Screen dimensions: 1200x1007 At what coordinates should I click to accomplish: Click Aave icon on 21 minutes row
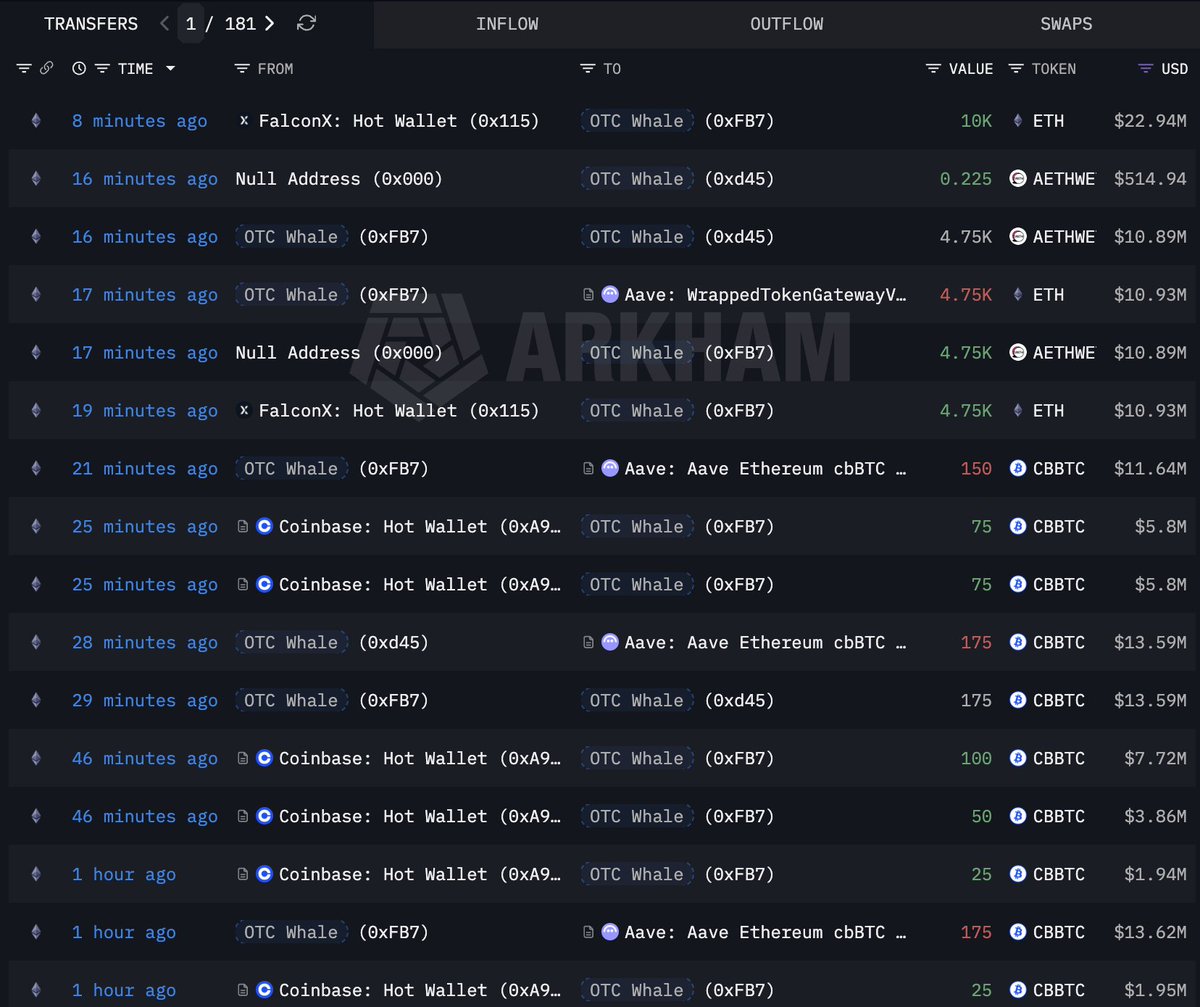610,469
